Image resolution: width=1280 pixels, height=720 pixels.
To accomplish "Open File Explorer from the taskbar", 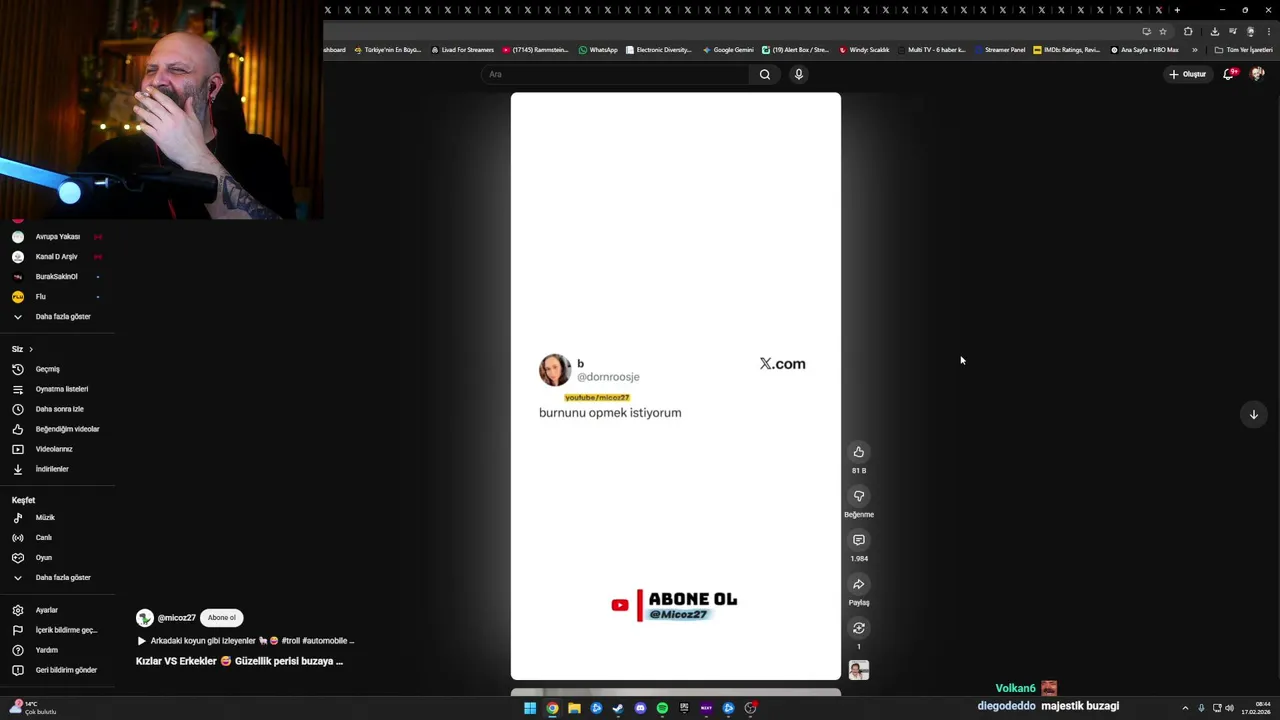I will coord(574,708).
